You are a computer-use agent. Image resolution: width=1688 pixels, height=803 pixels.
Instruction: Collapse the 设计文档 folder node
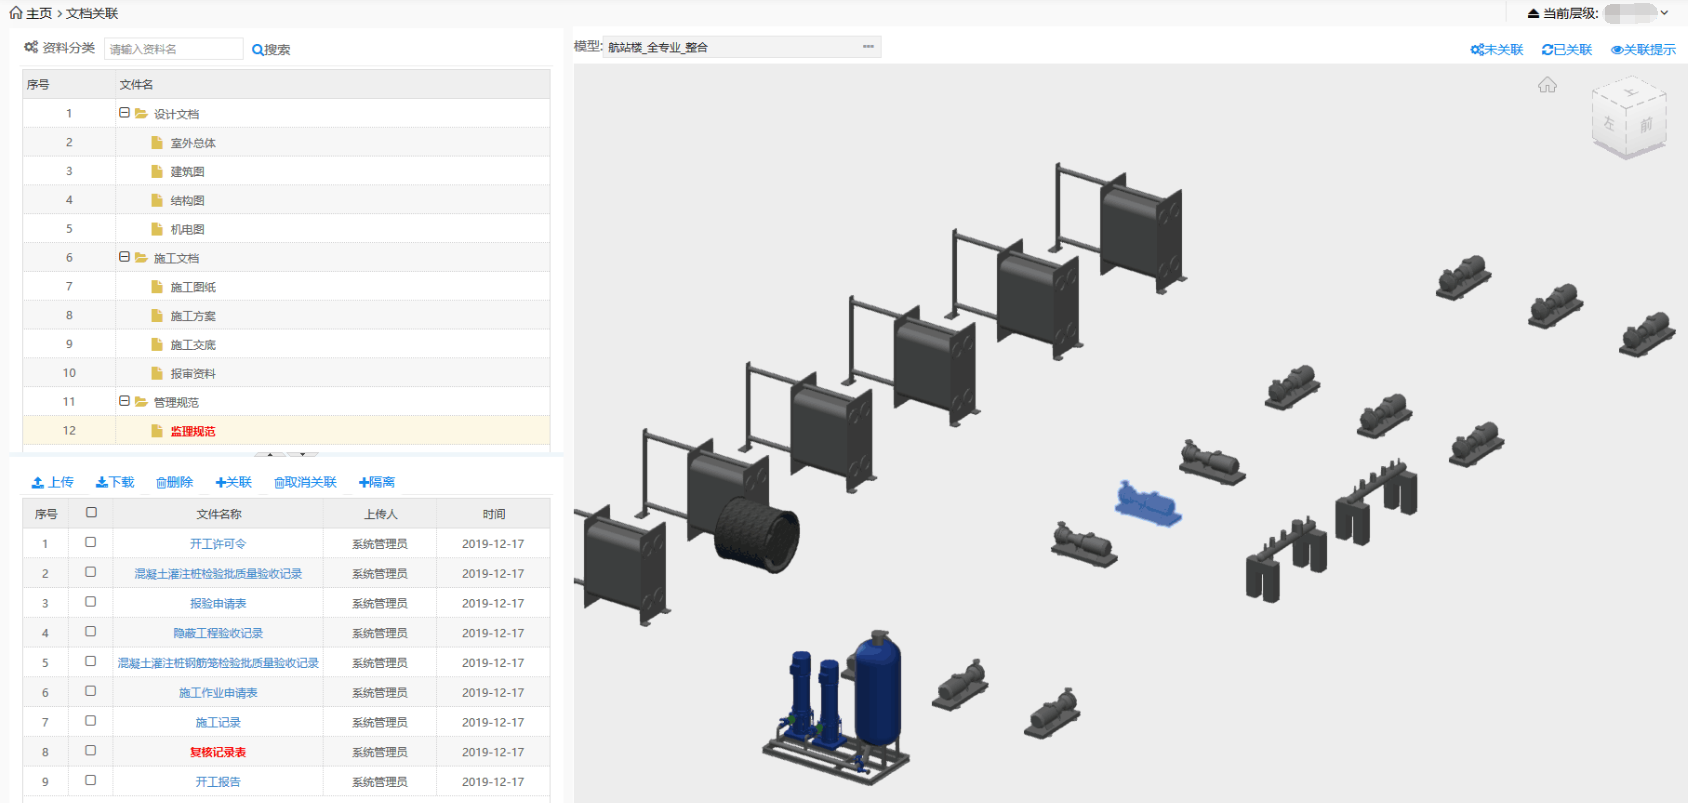coord(125,113)
